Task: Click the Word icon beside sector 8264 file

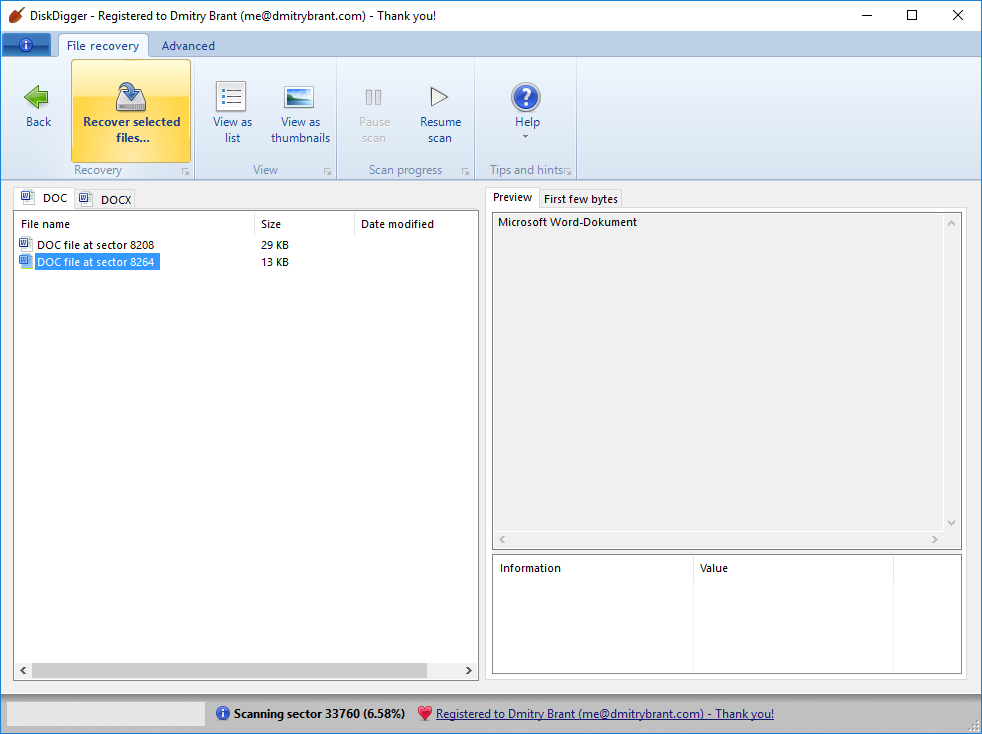Action: tap(26, 261)
